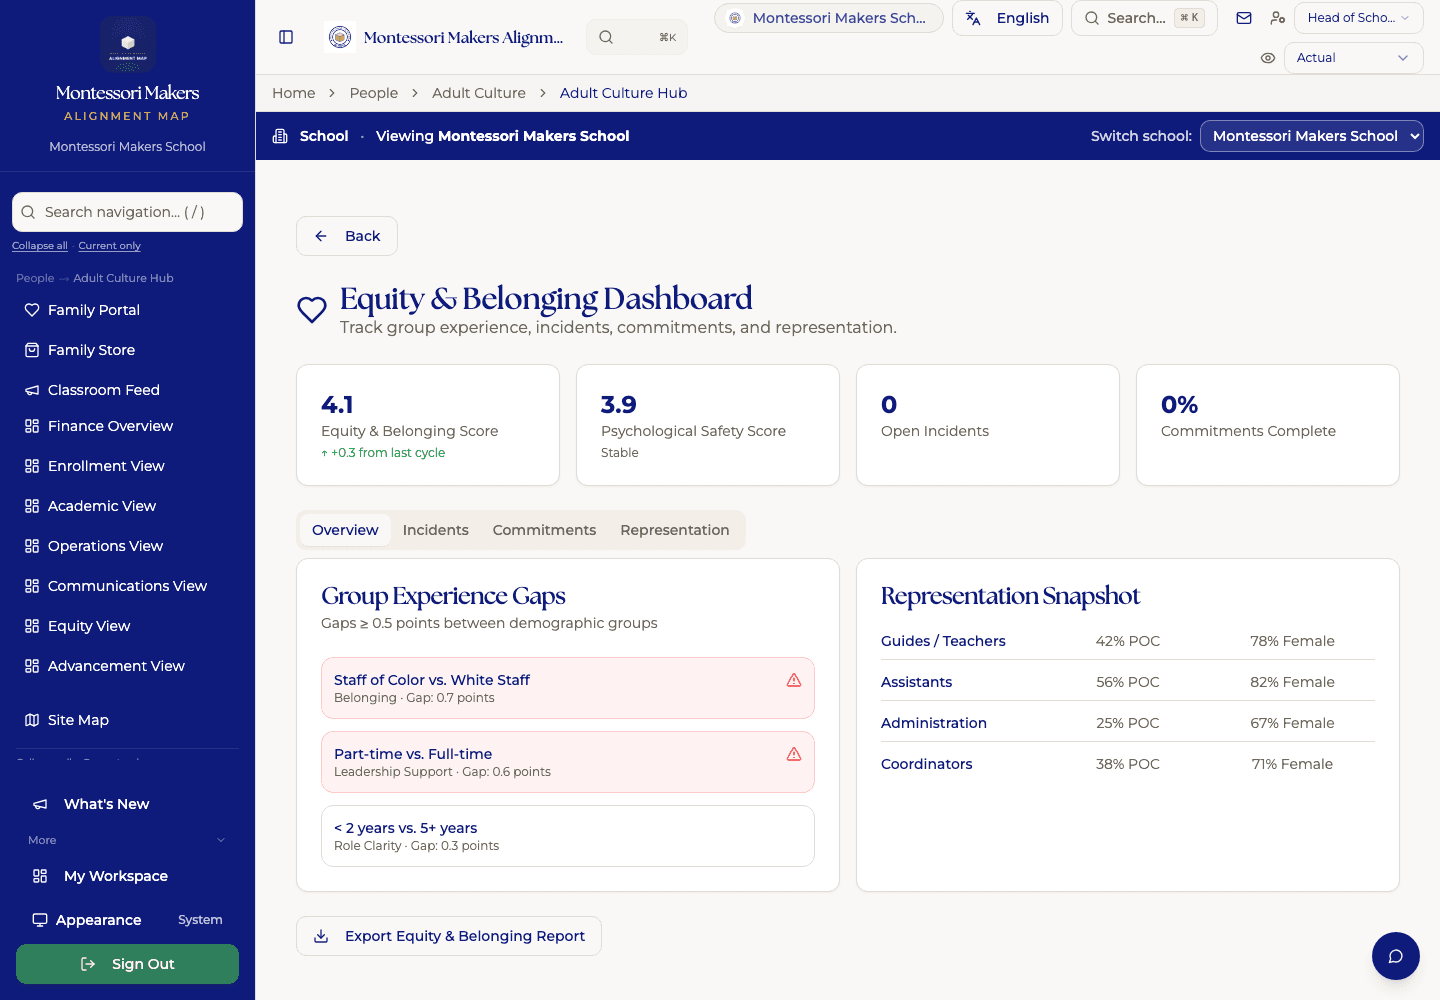Click the Site Map icon

(x=32, y=720)
